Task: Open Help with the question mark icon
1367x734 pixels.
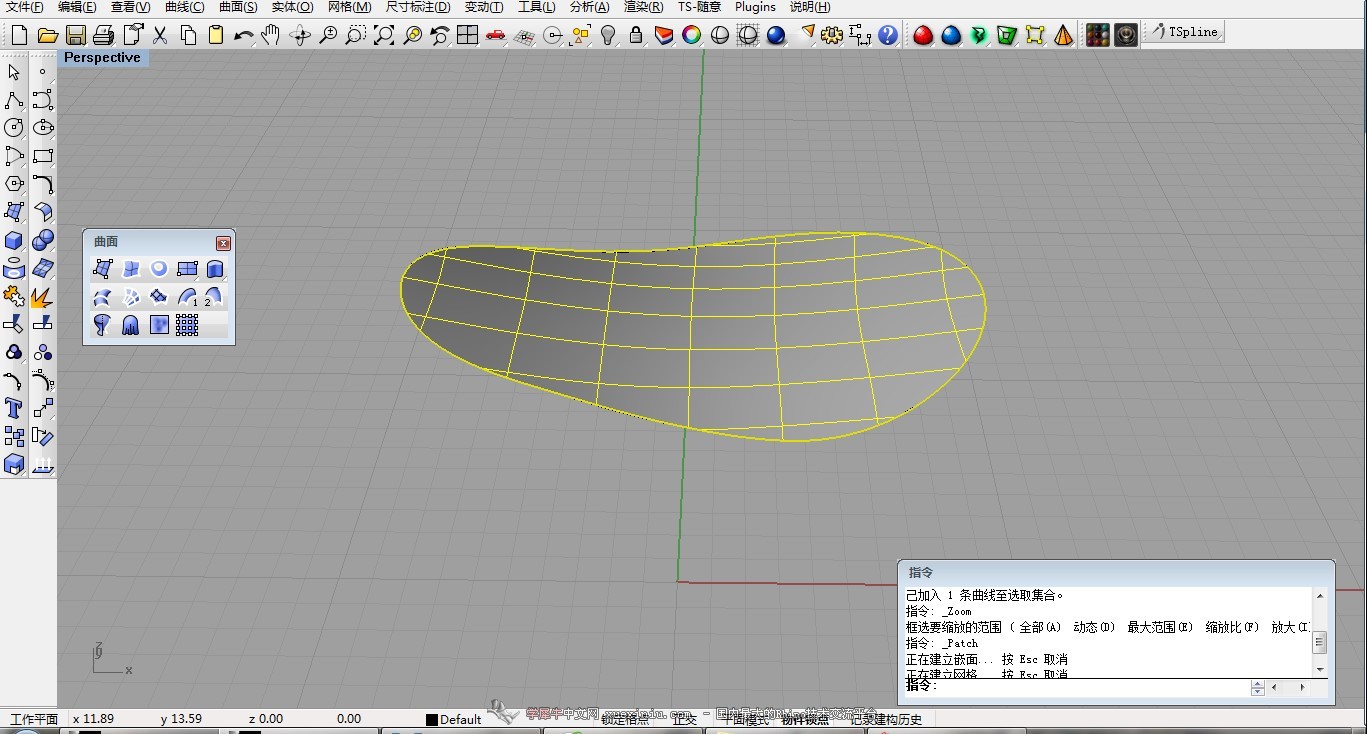Action: click(x=887, y=35)
